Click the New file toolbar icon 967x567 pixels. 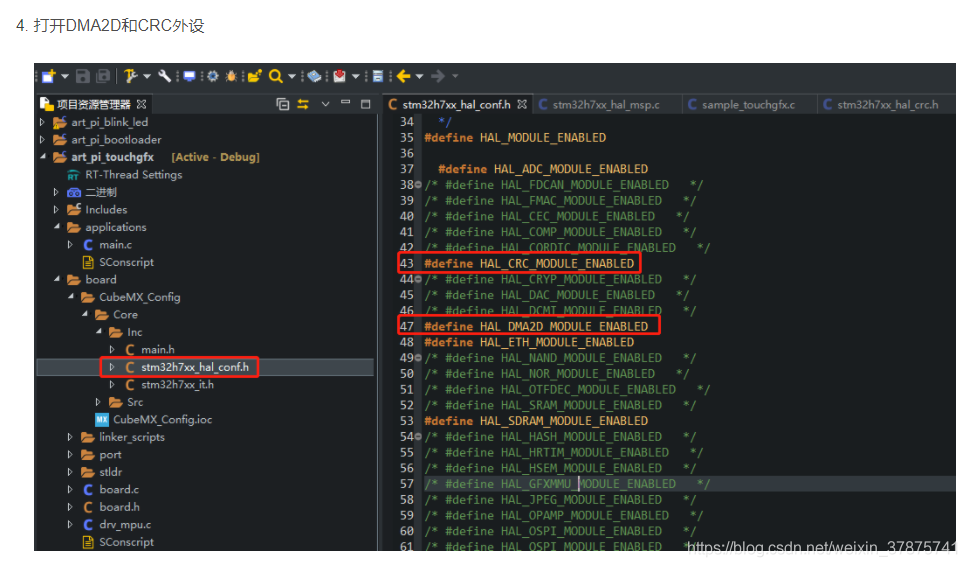[49, 76]
